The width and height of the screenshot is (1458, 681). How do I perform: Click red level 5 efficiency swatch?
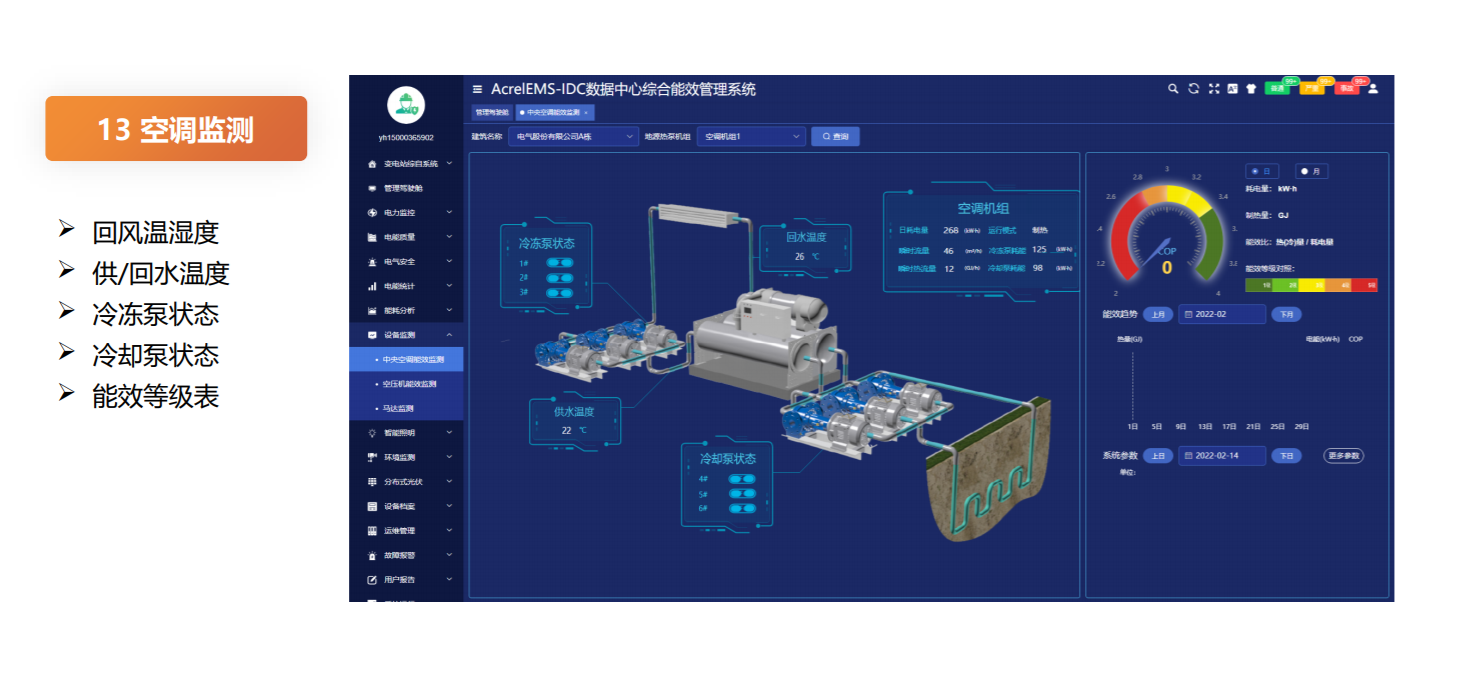1364,285
